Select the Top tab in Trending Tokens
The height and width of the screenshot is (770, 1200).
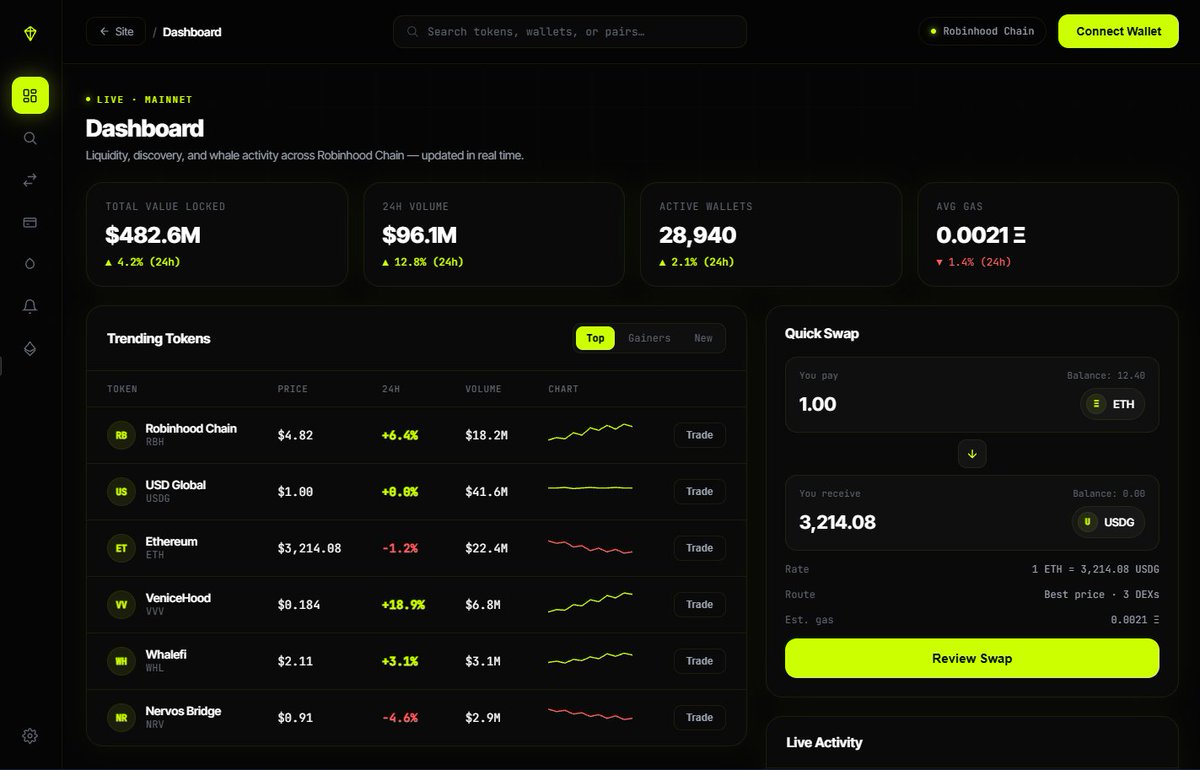[595, 338]
